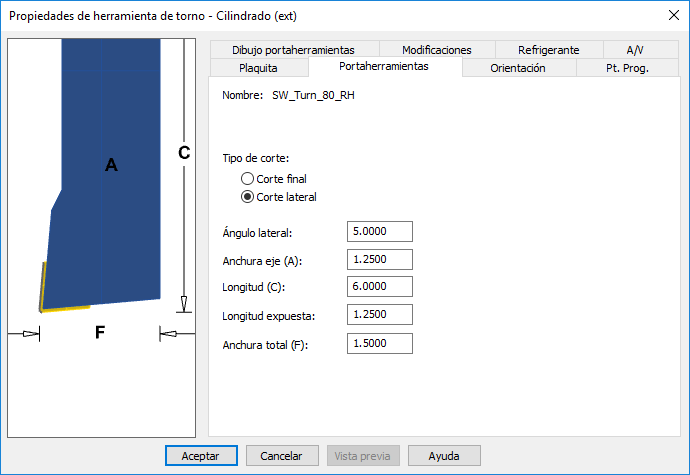Click the letter A in the diagram
This screenshot has width=690, height=475.
point(111,165)
